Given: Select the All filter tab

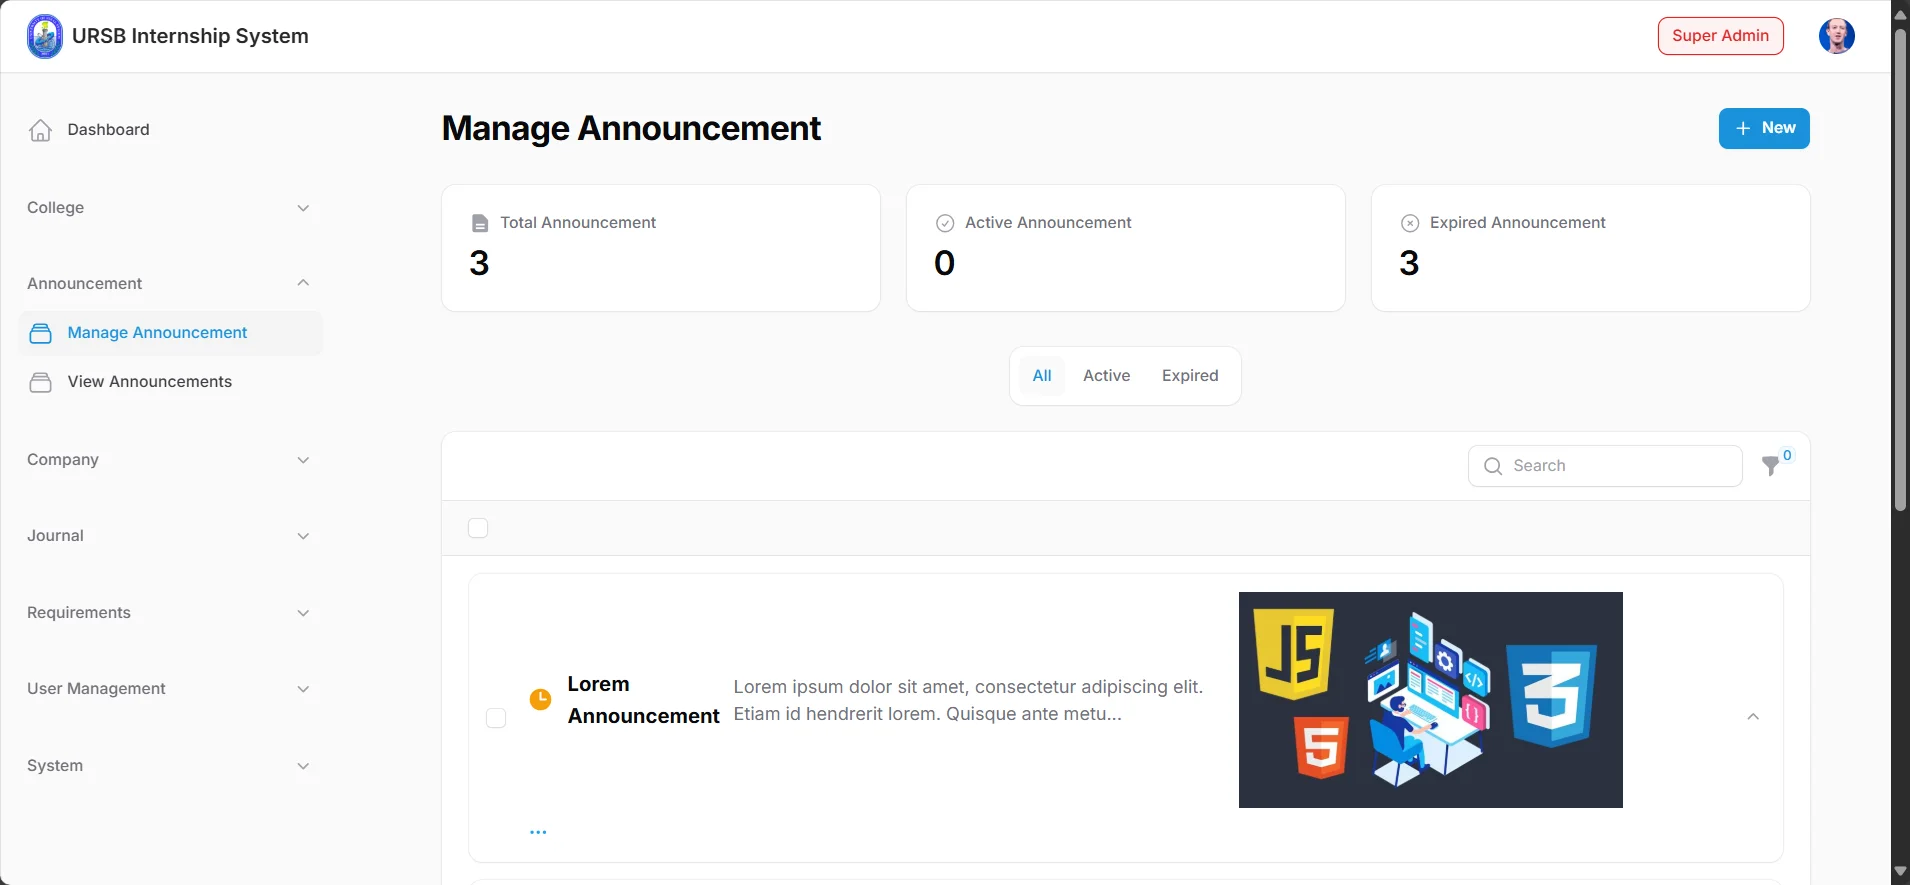Looking at the screenshot, I should tap(1042, 376).
